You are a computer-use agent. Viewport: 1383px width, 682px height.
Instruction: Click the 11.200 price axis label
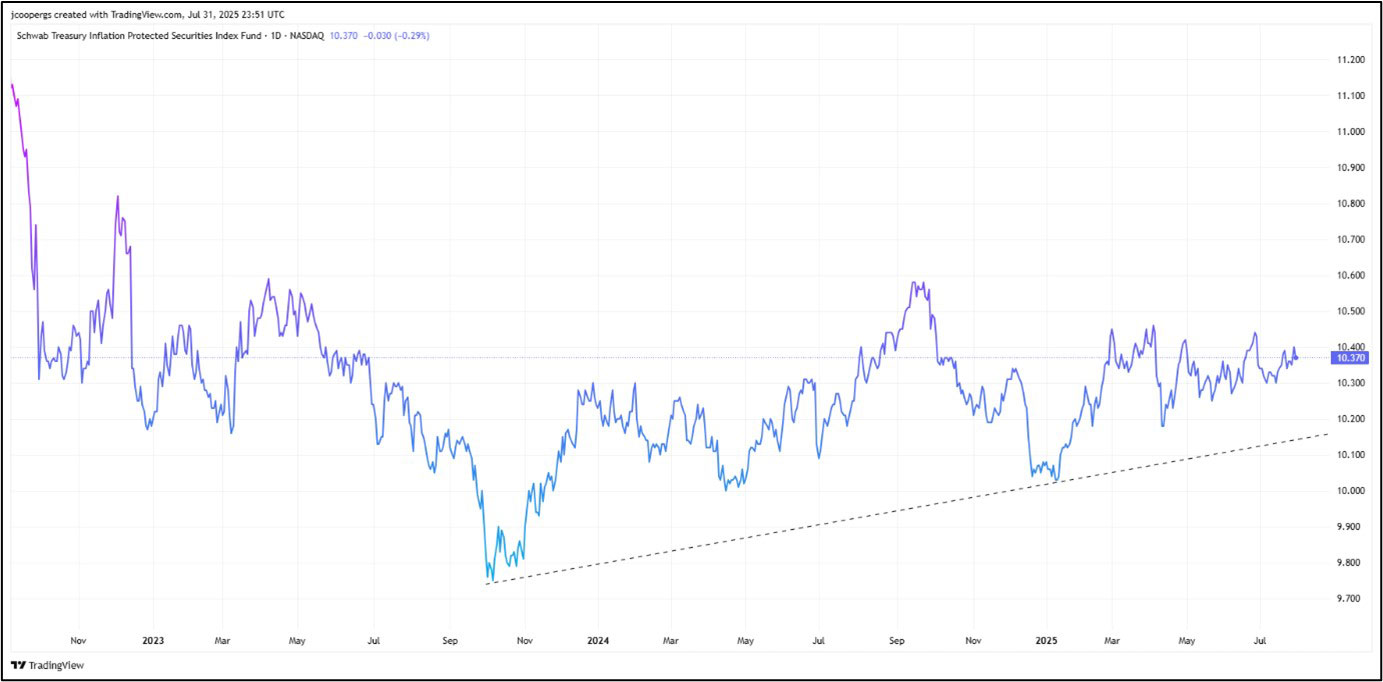(1350, 60)
